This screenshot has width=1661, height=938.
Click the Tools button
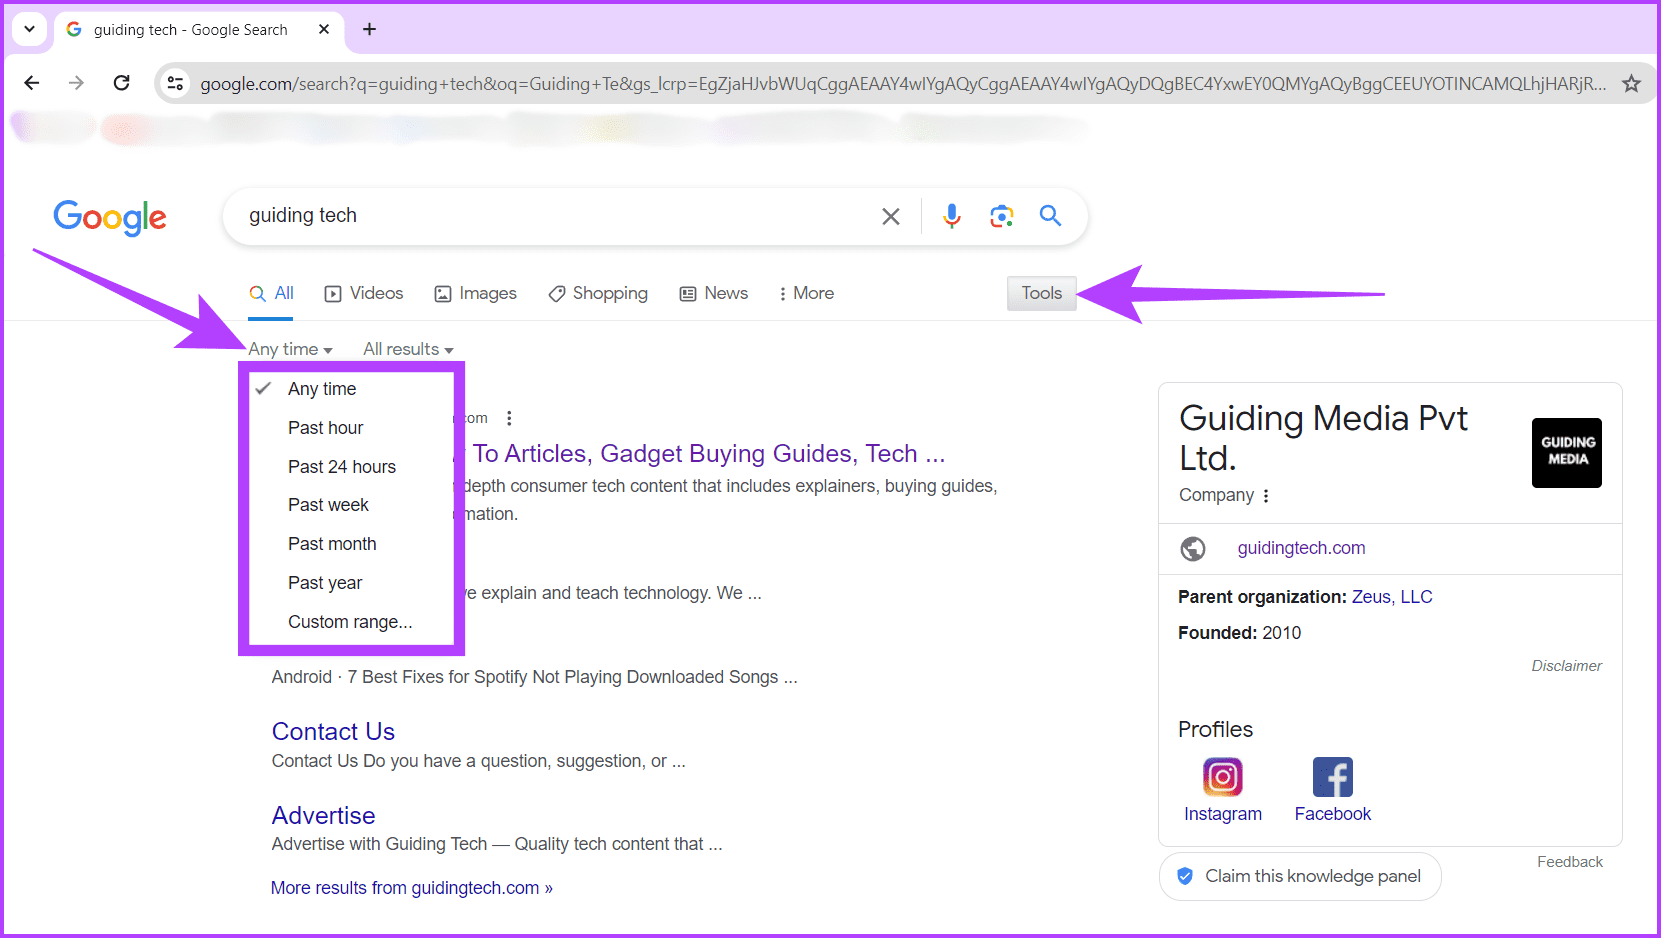[1041, 293]
